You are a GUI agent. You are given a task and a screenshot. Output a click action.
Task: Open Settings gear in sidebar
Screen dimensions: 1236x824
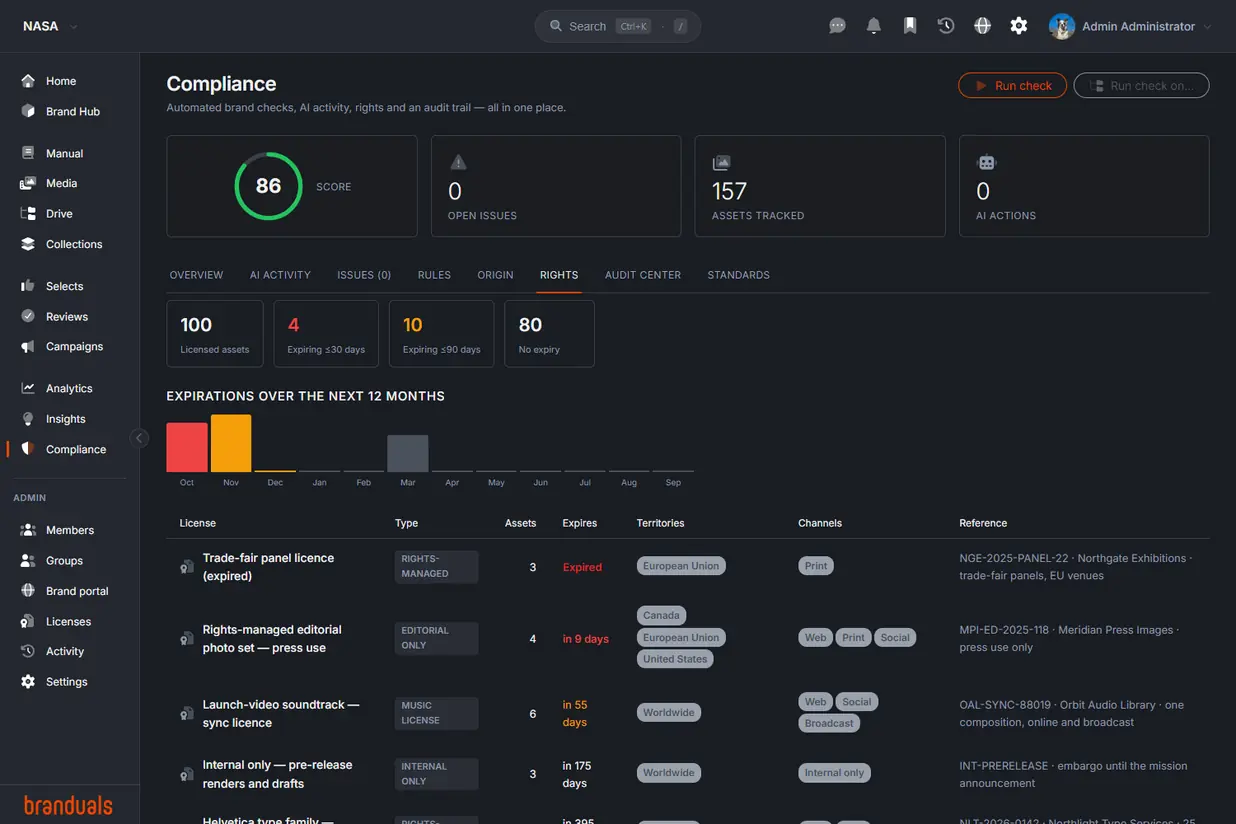point(28,682)
